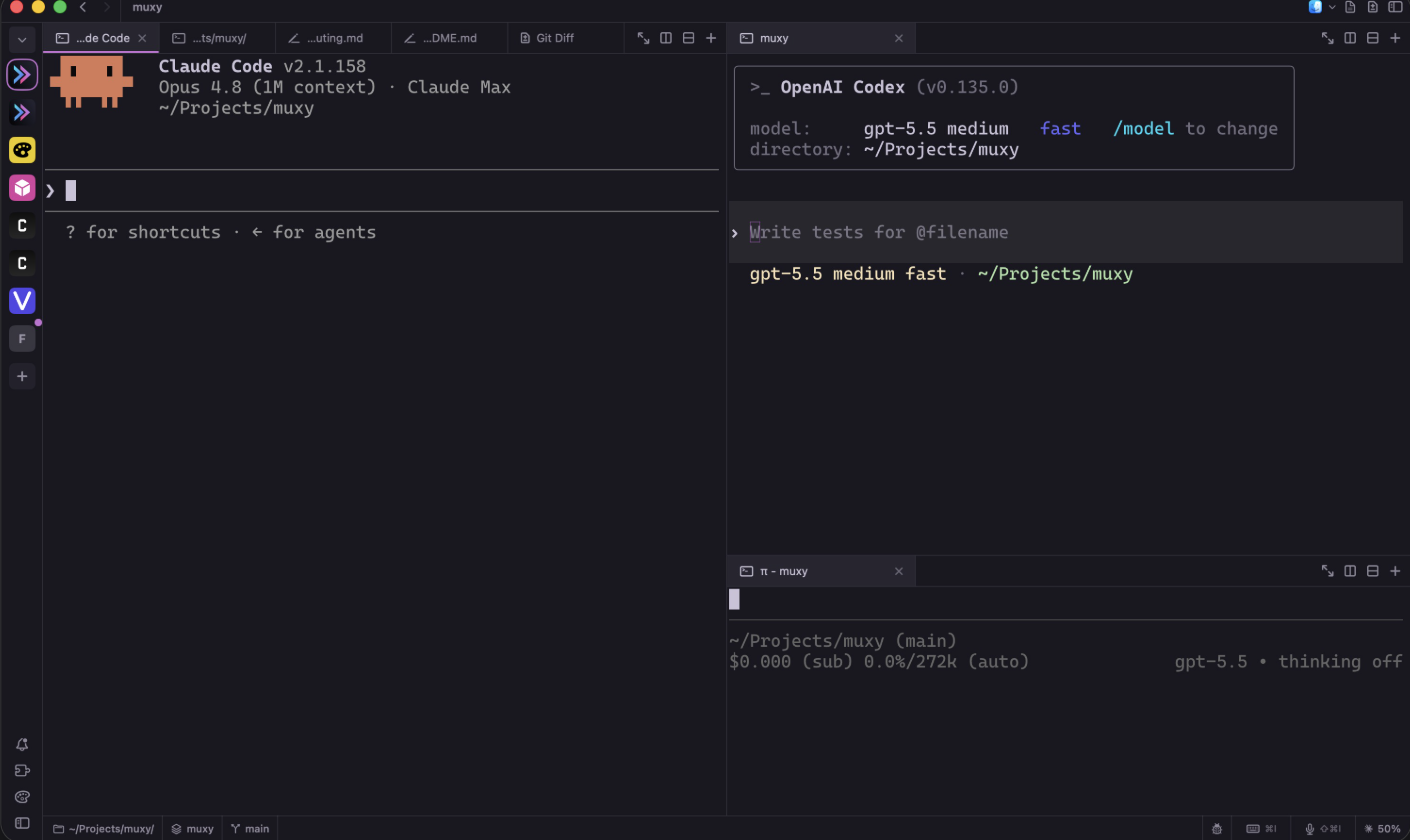Open the second Muxy arrows project in the sidebar

click(x=22, y=112)
